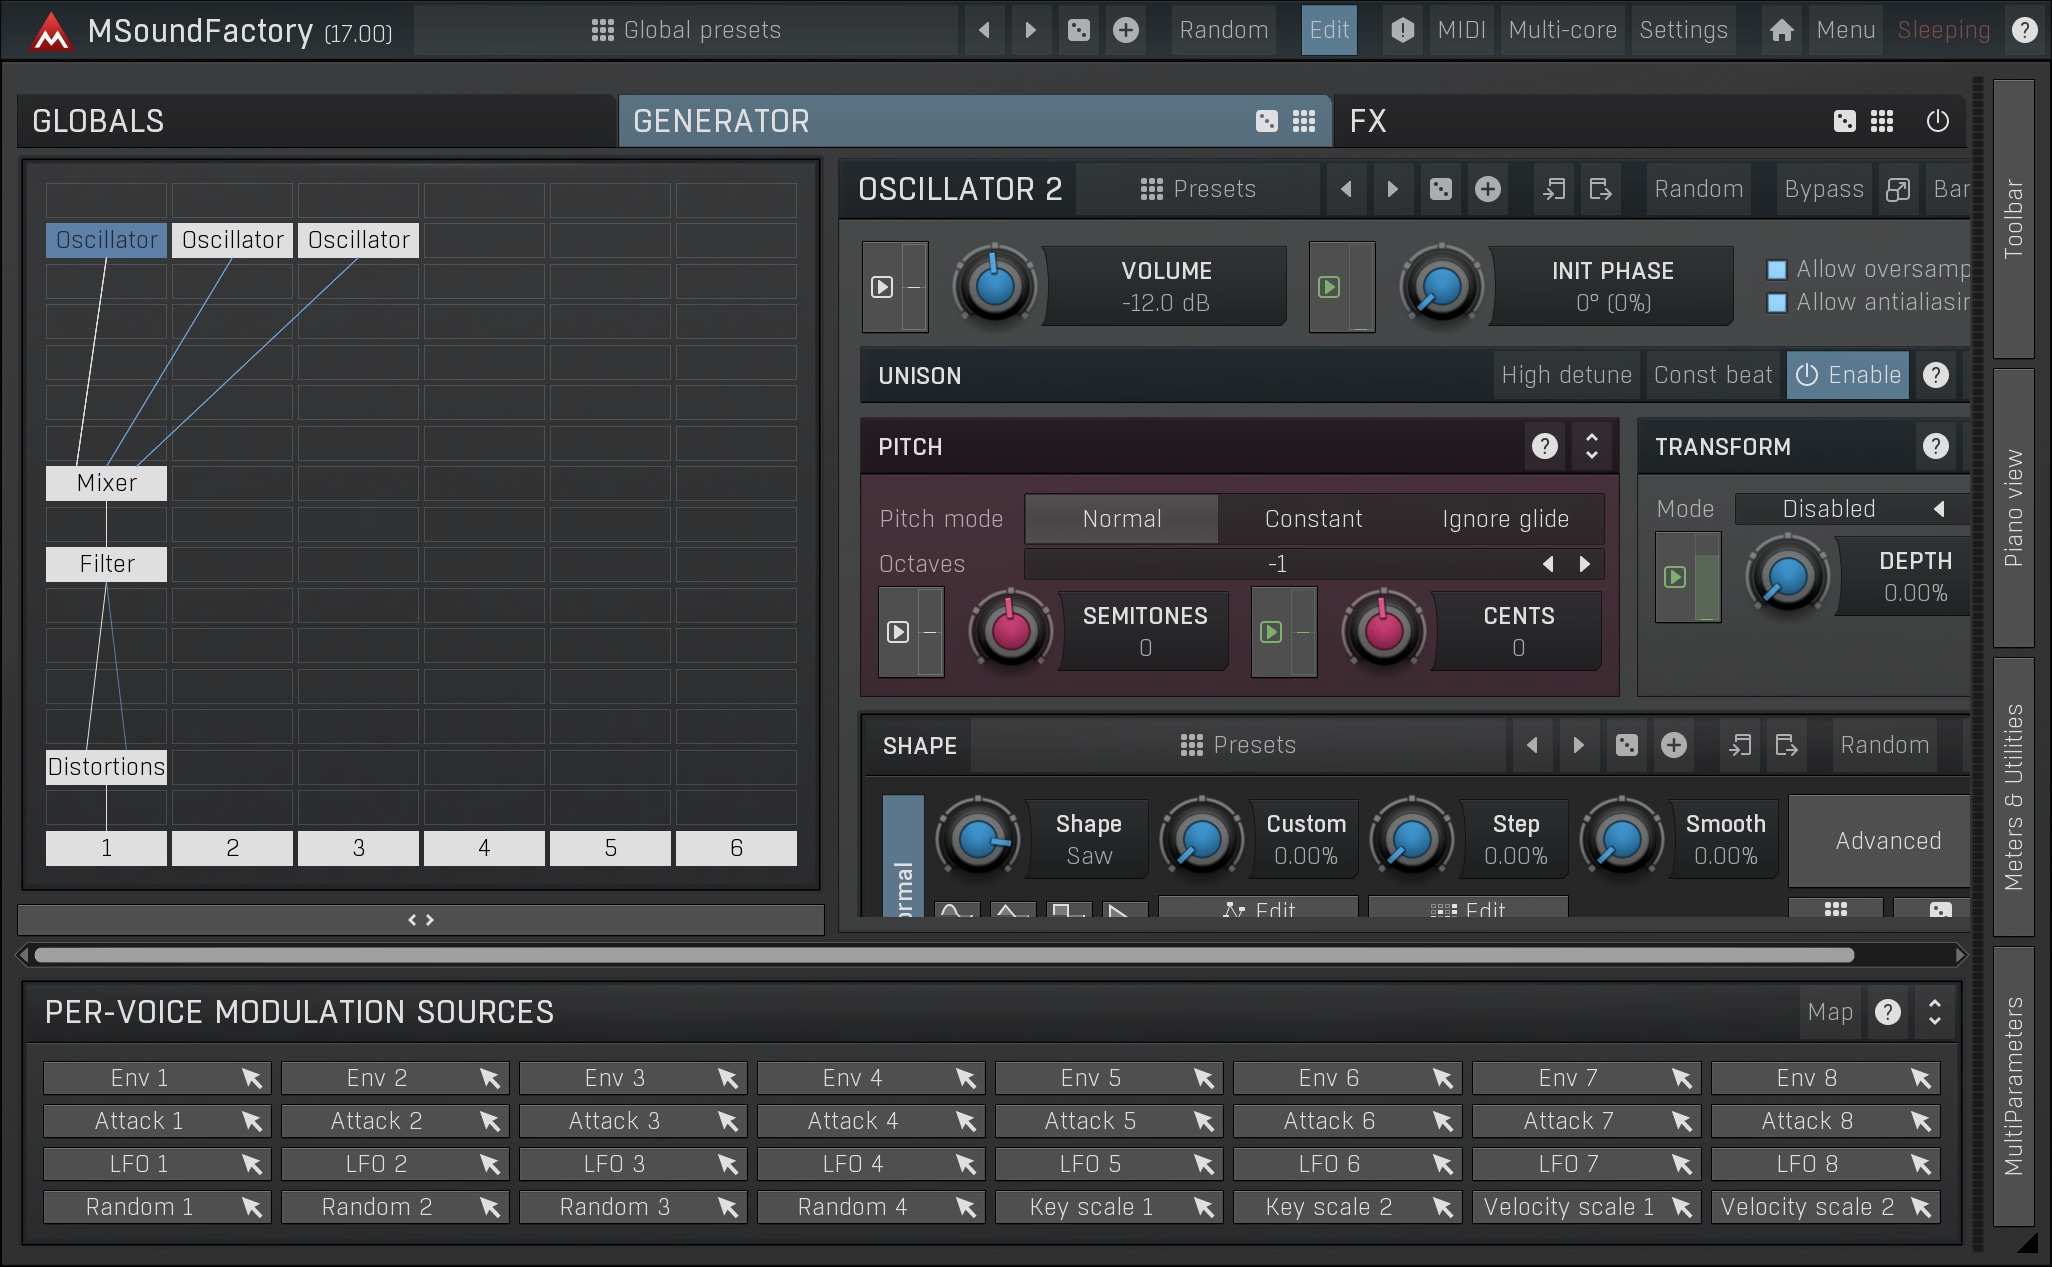
Task: Click the home icon in top toolbar
Action: click(1781, 30)
